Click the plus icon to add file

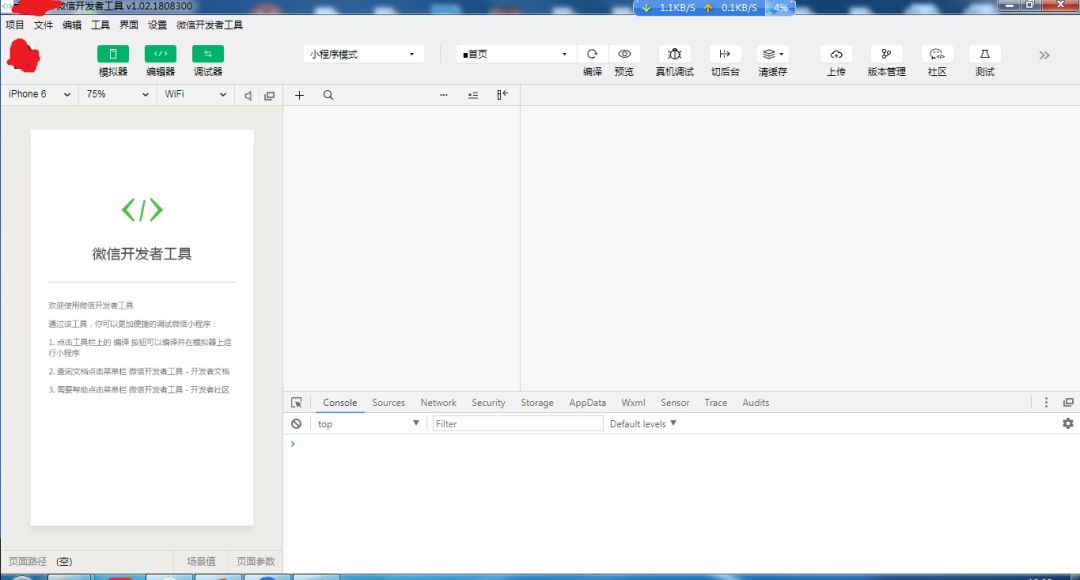[299, 95]
